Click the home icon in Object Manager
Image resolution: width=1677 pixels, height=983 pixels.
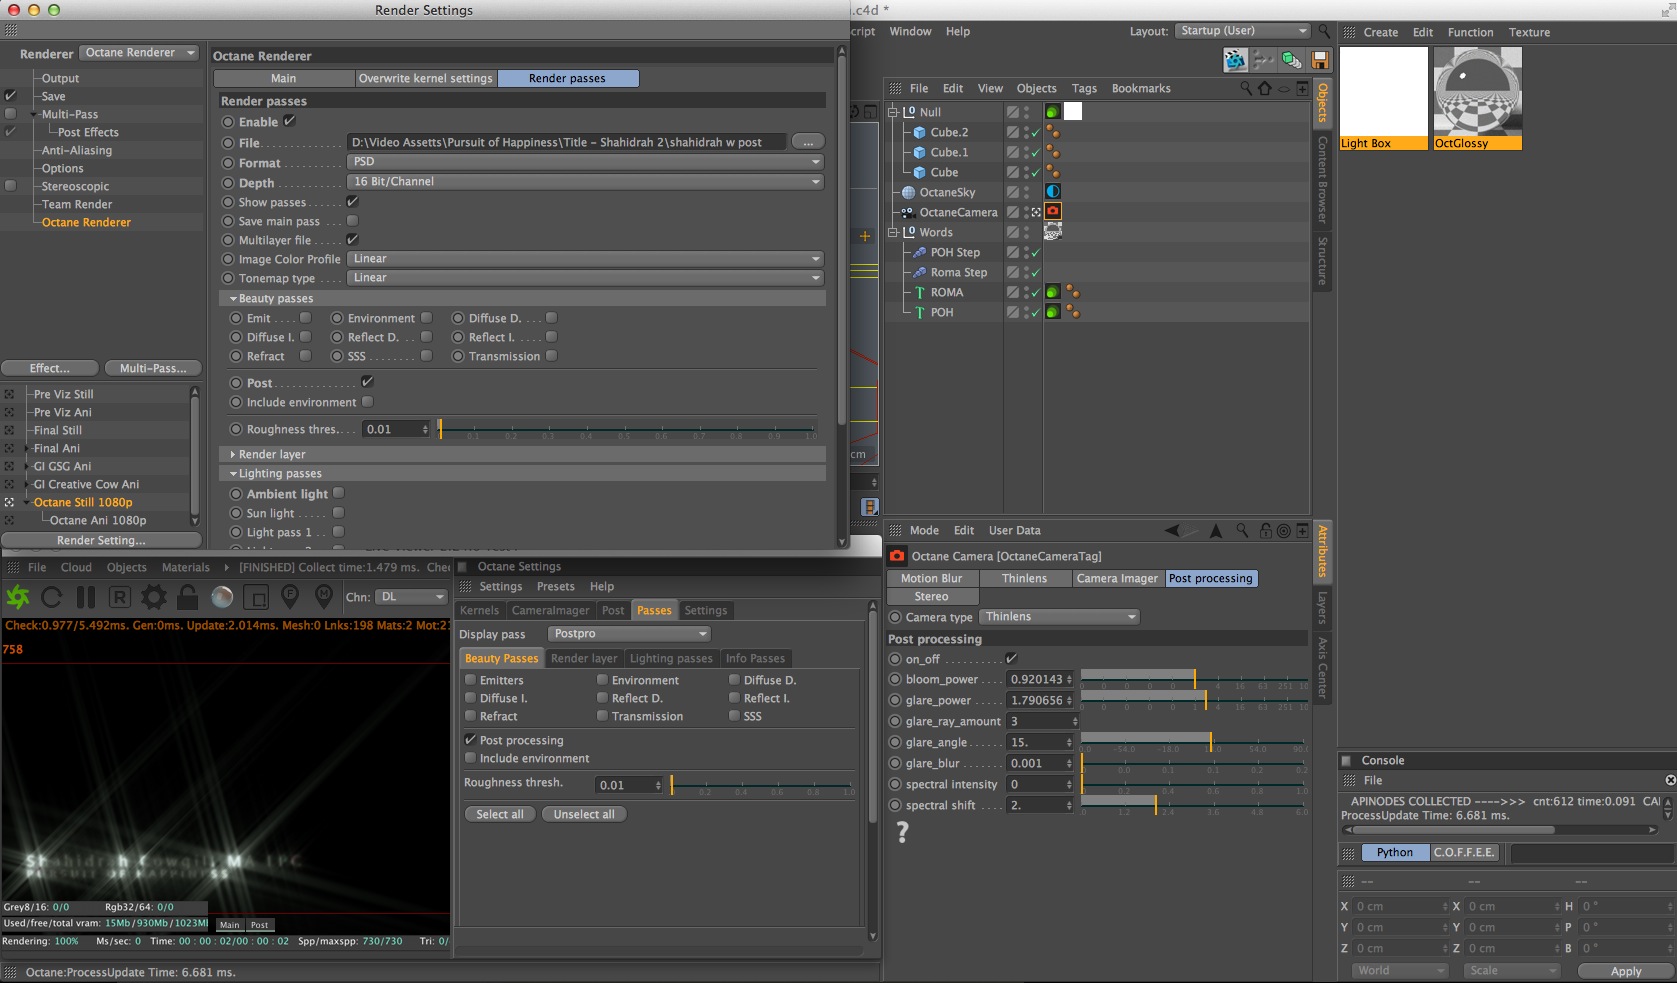coord(1265,88)
